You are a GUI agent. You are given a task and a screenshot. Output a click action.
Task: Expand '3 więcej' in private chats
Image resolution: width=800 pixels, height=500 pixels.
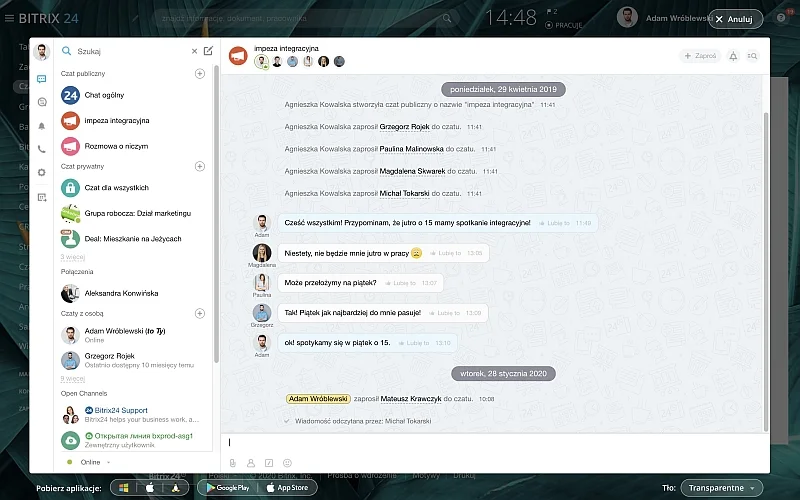(x=72, y=257)
